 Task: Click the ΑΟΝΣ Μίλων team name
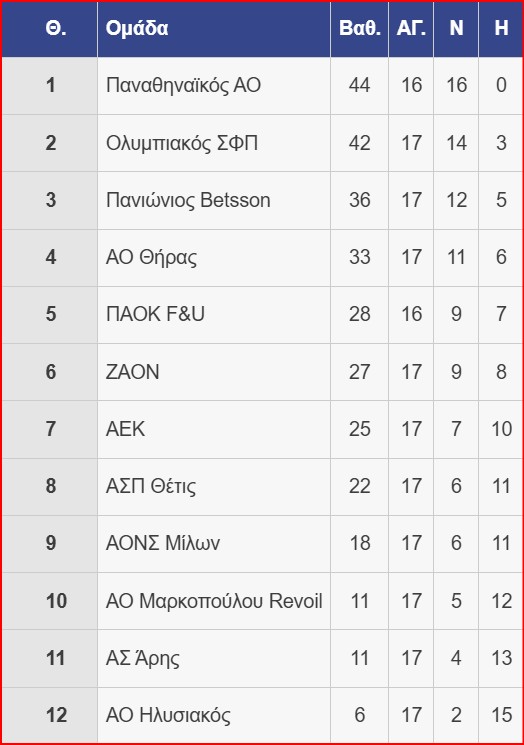163,543
